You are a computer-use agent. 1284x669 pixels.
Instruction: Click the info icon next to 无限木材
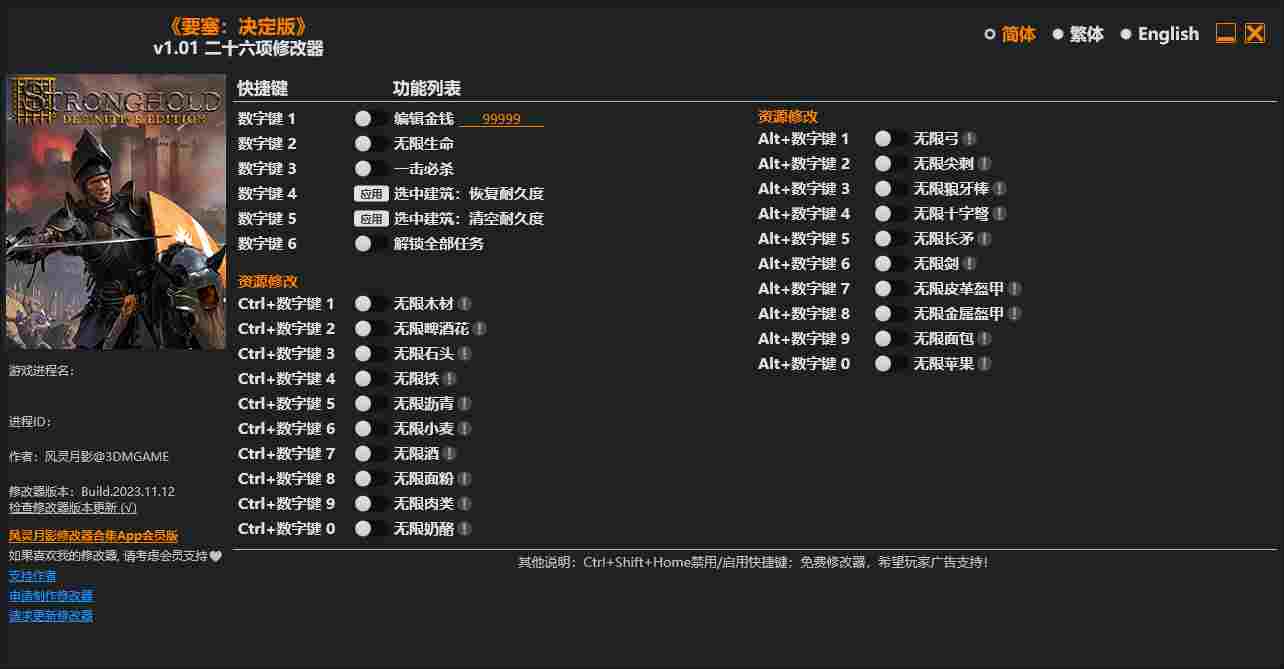tap(465, 303)
